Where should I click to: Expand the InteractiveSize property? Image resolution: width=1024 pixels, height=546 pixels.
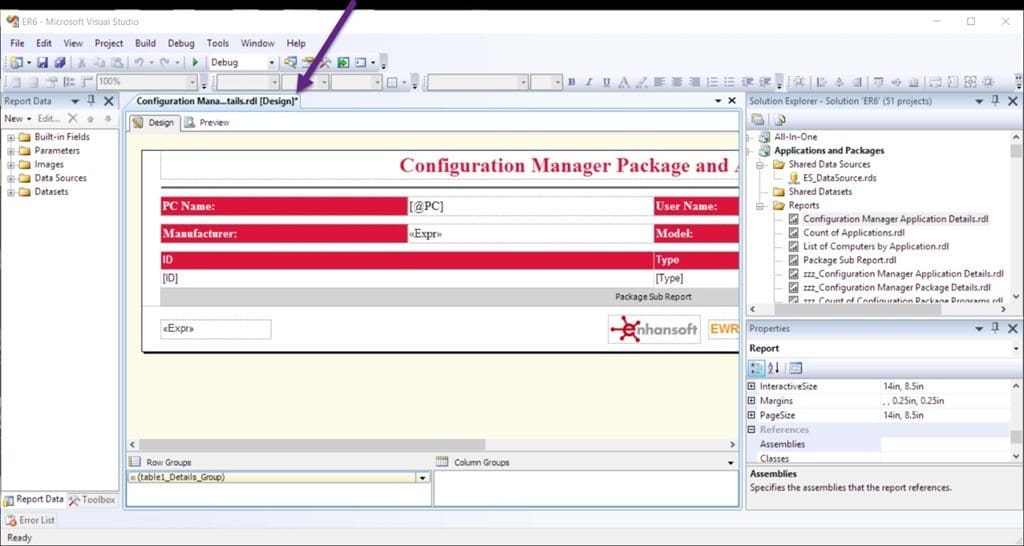751,387
